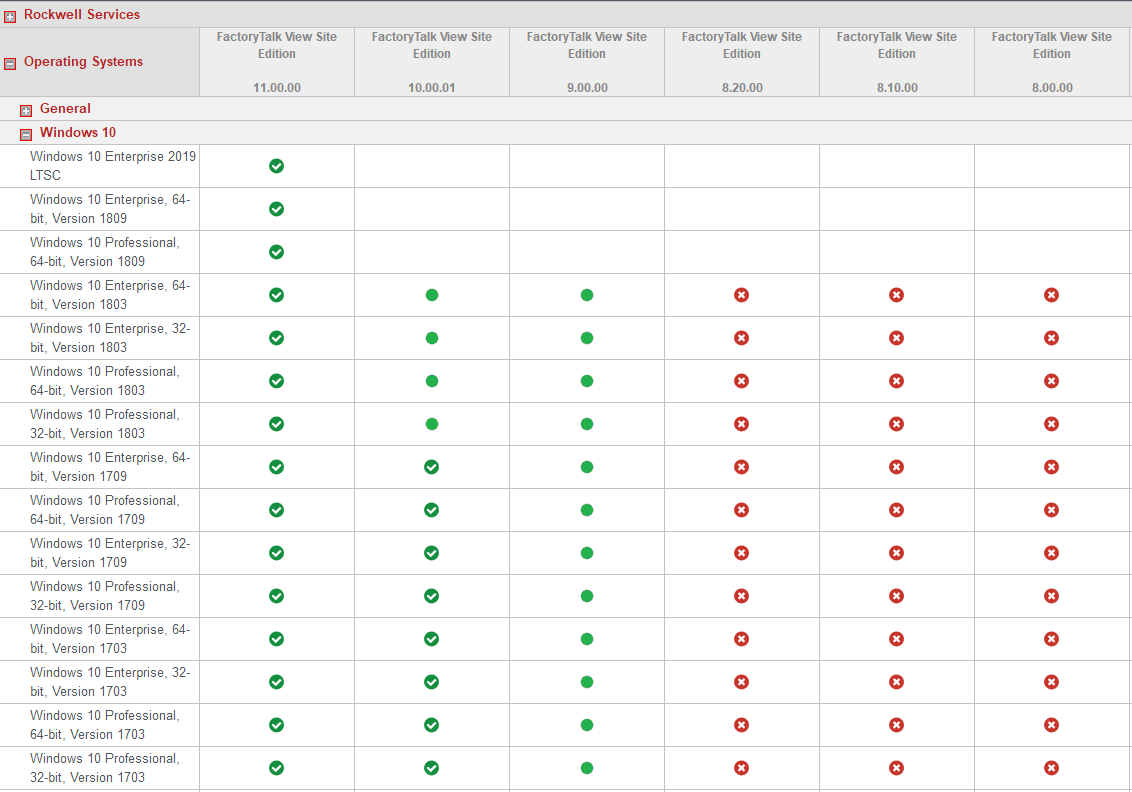Screen dimensions: 1132x792
Task: Click red X for Enterprise 32-bit 1803 under 8.20.00
Action: pyautogui.click(x=741, y=338)
